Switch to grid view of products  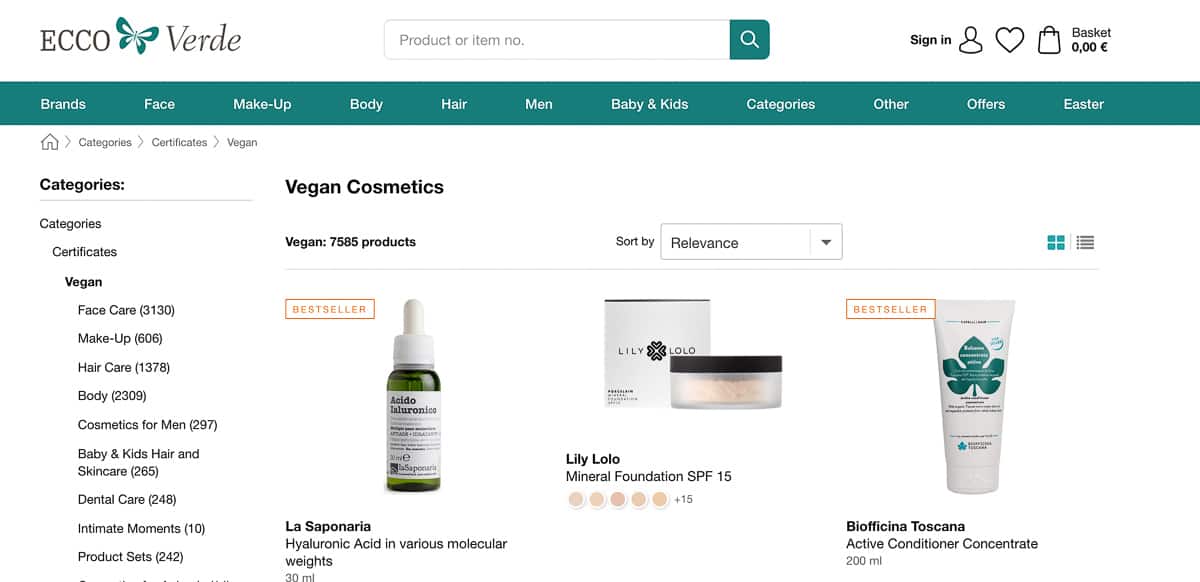pyautogui.click(x=1055, y=242)
